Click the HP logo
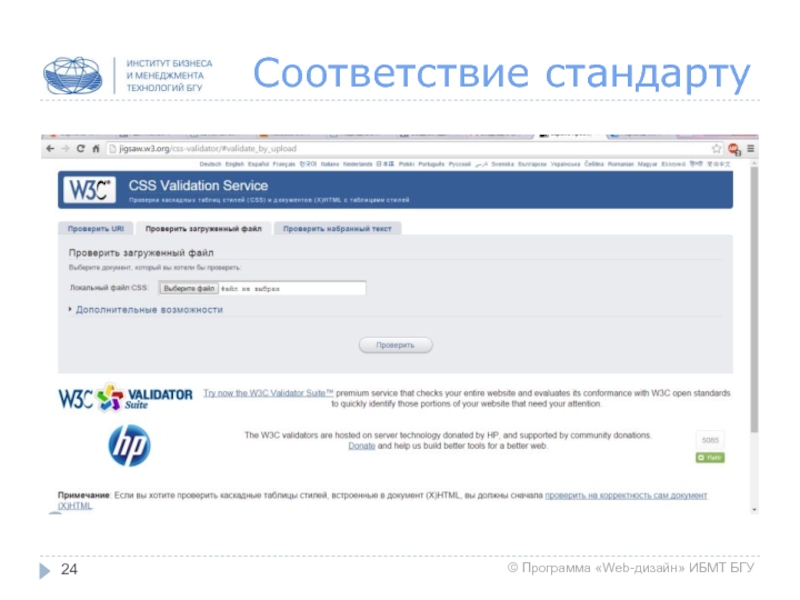The width and height of the screenshot is (800, 600). 129,445
